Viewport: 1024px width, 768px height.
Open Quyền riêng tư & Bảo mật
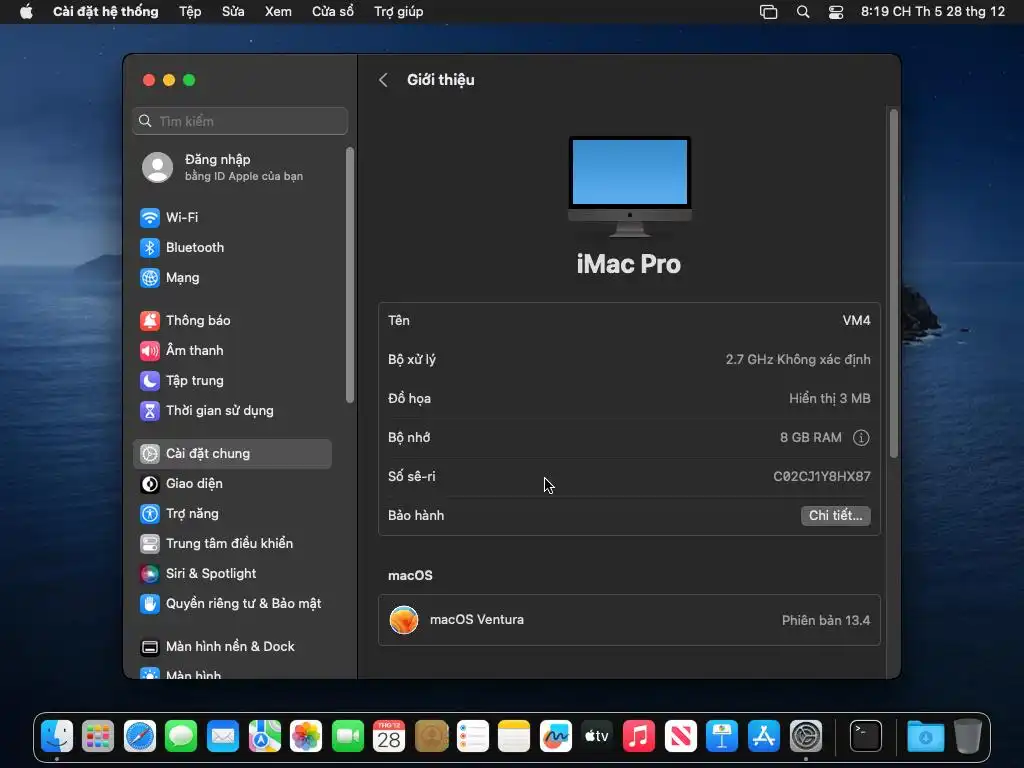pyautogui.click(x=232, y=603)
